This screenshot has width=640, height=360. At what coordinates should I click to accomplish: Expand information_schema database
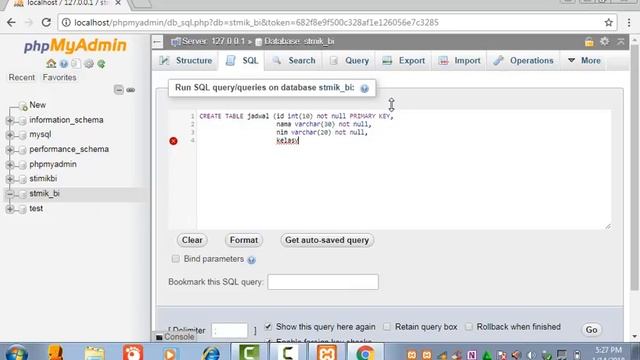pos(10,120)
